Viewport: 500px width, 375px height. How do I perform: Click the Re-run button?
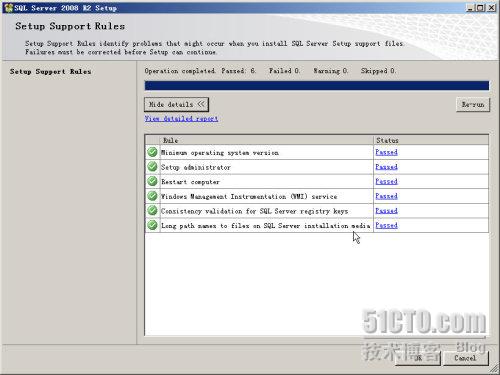coord(473,104)
